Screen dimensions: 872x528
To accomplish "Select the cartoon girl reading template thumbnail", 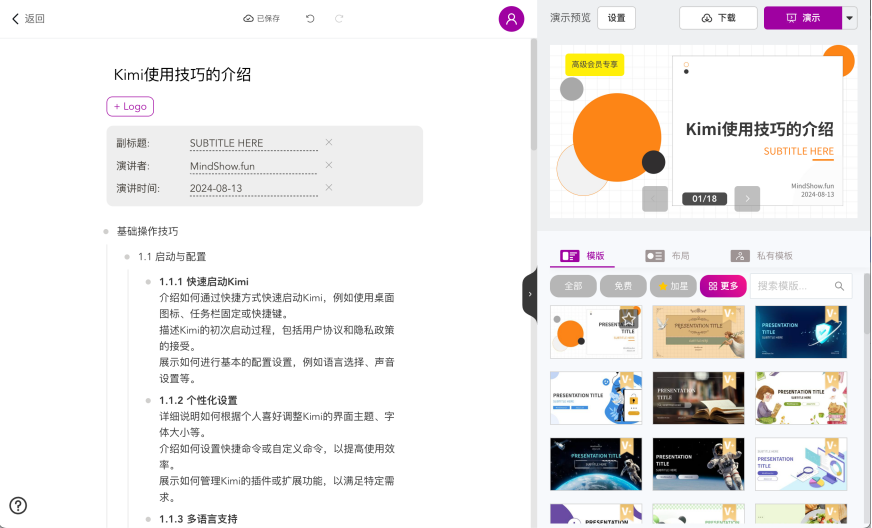I will (801, 398).
